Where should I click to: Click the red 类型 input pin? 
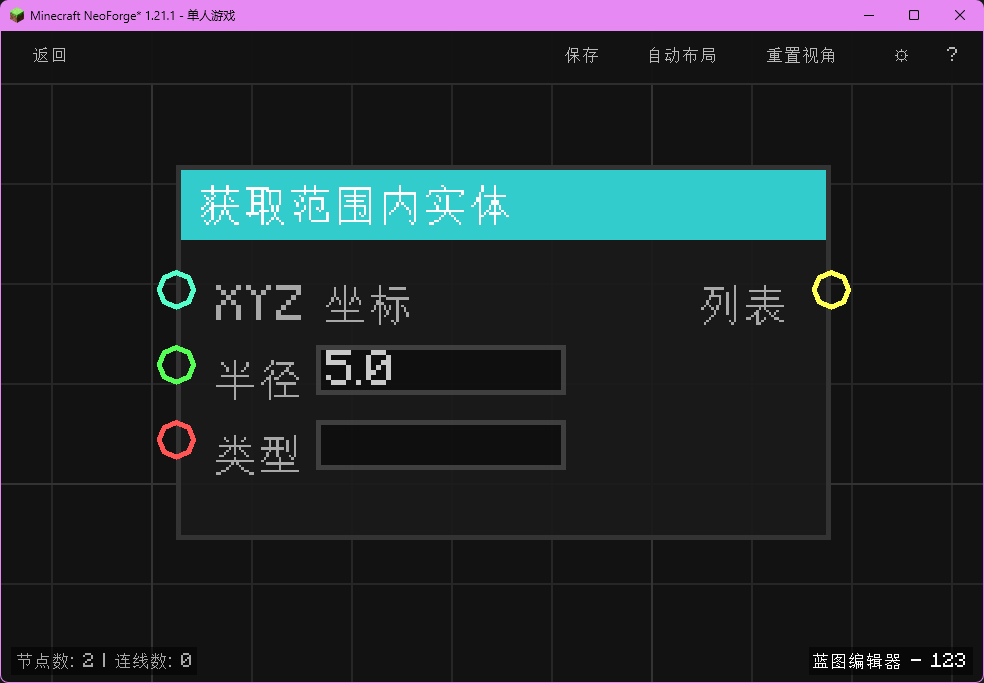click(176, 440)
